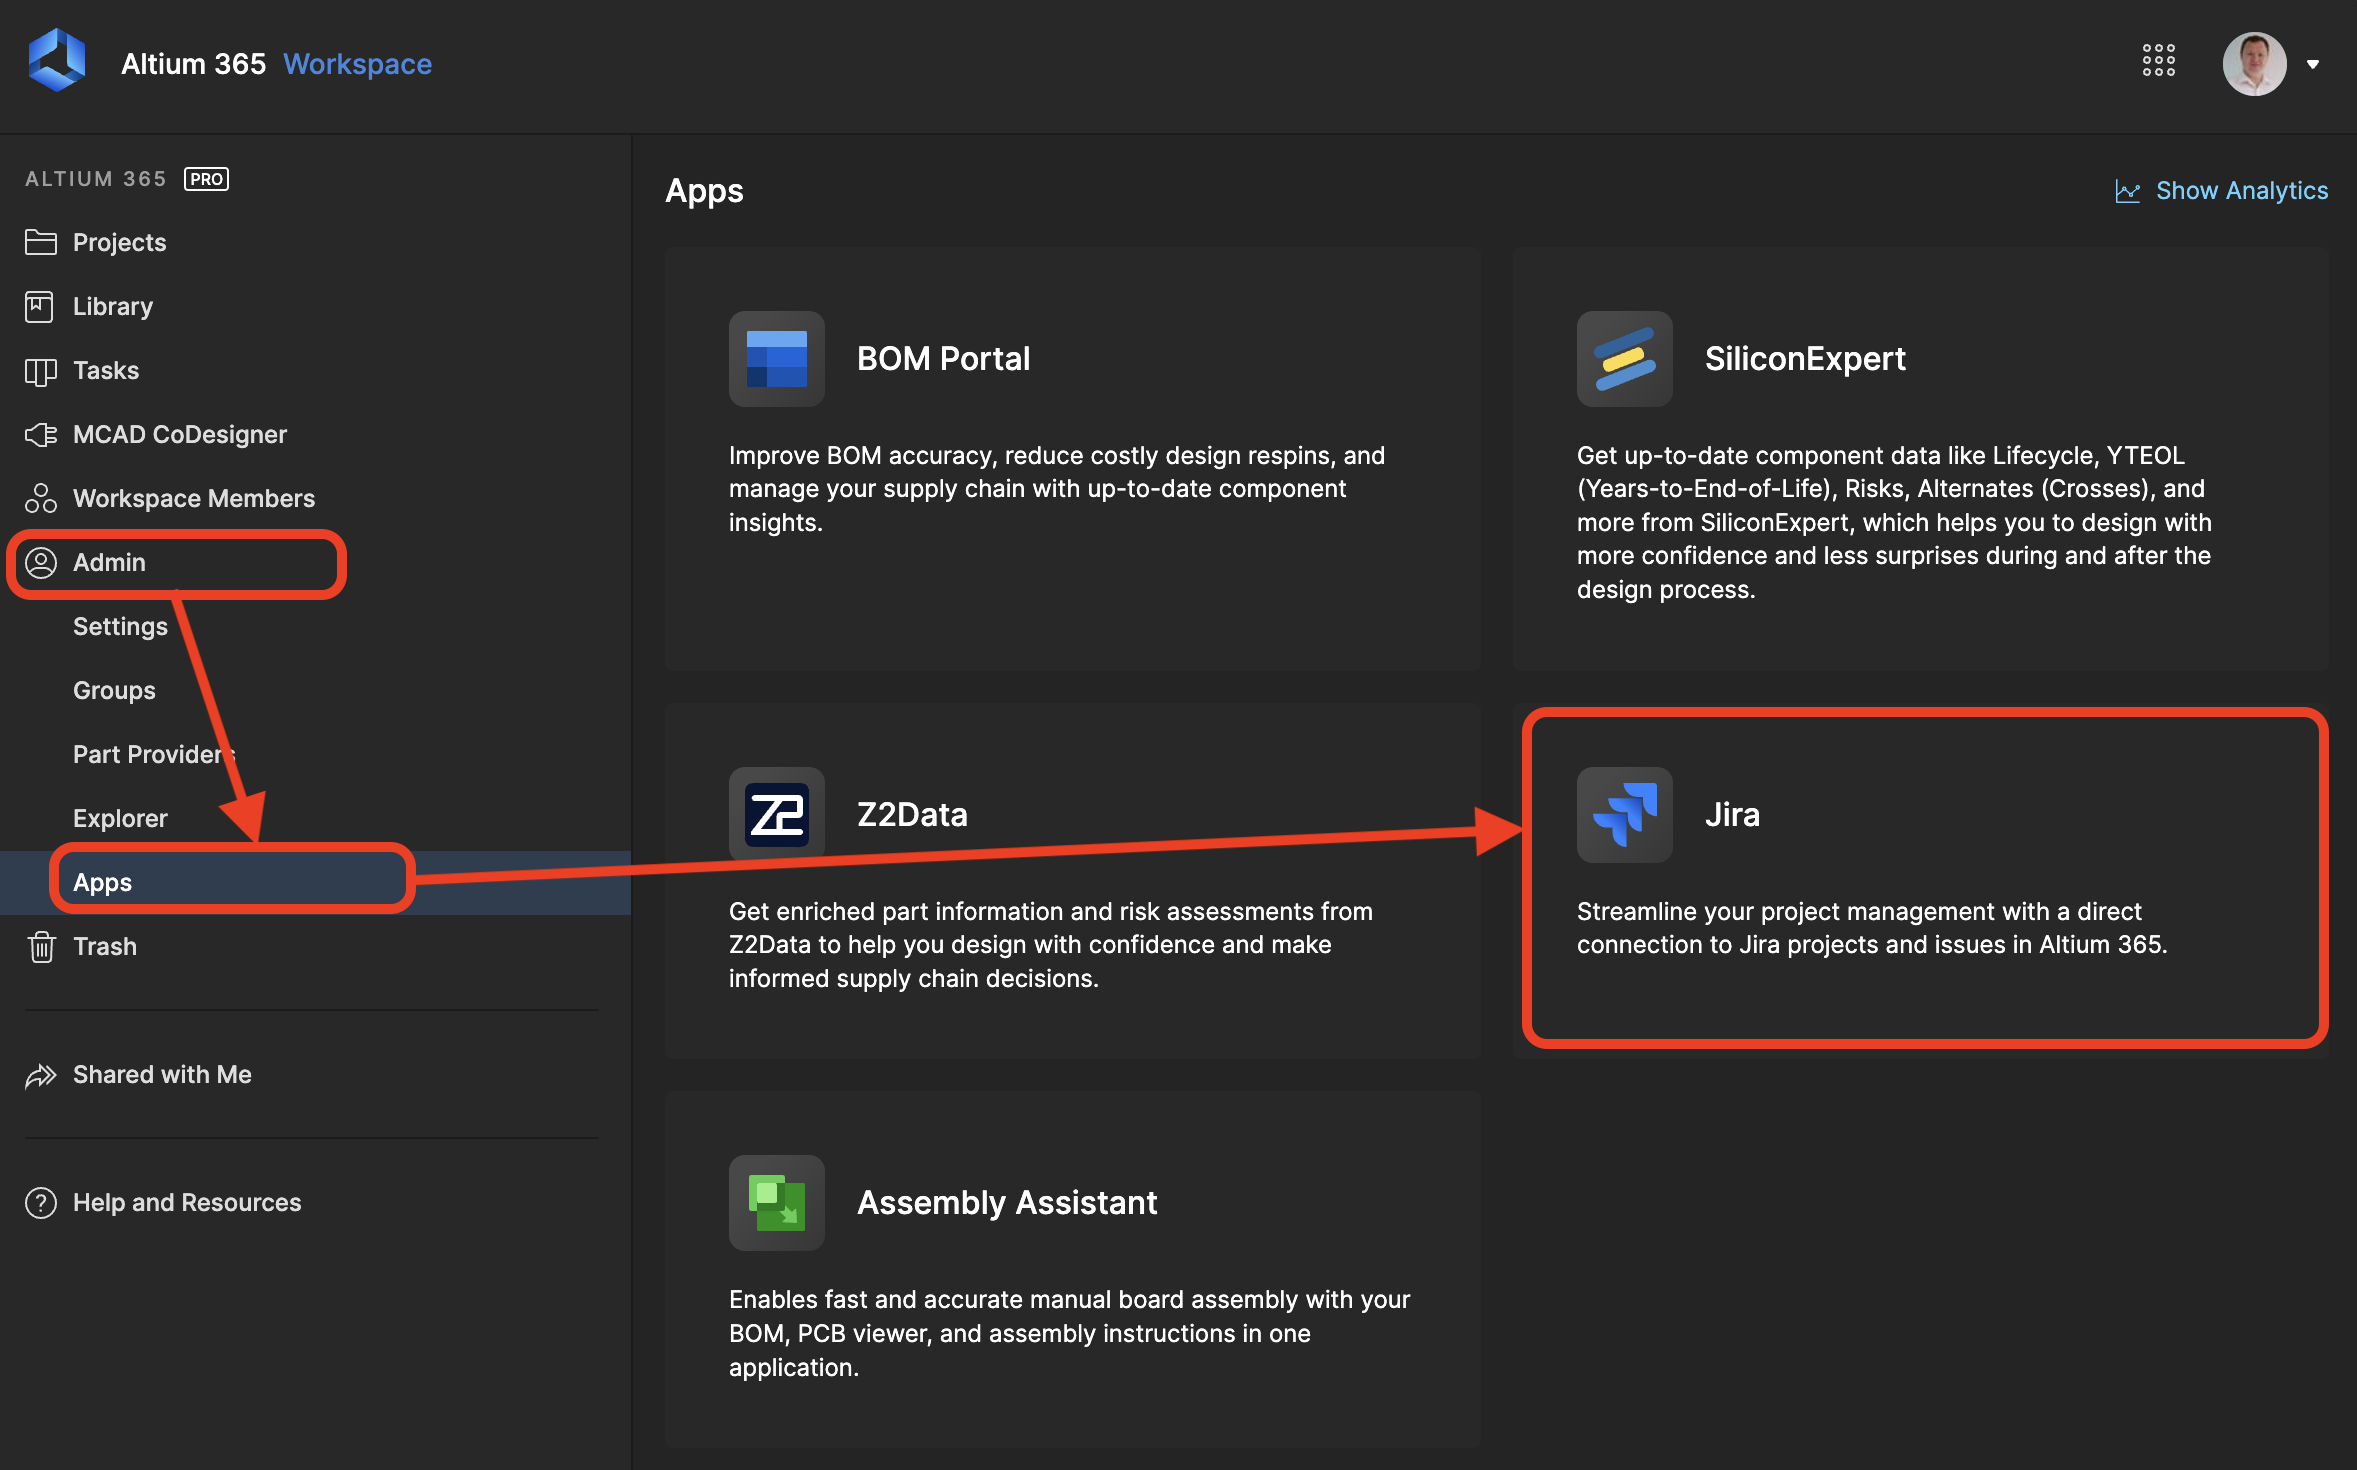Collapse the Admin section
The height and width of the screenshot is (1470, 2357).
109,563
